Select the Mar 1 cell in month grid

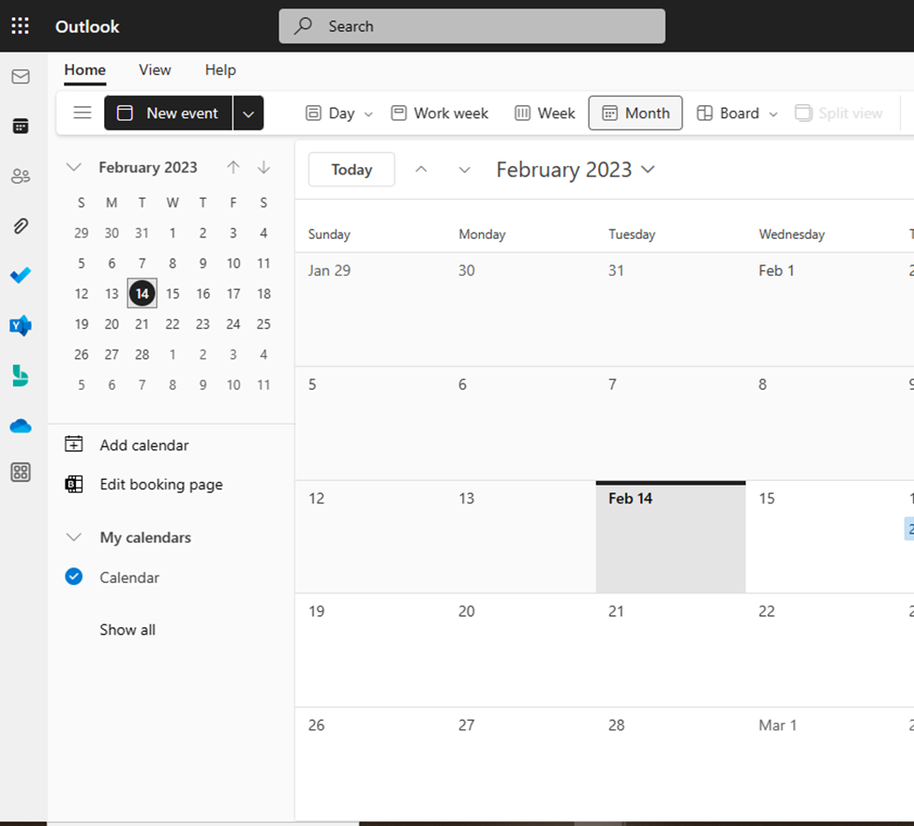tap(821, 764)
